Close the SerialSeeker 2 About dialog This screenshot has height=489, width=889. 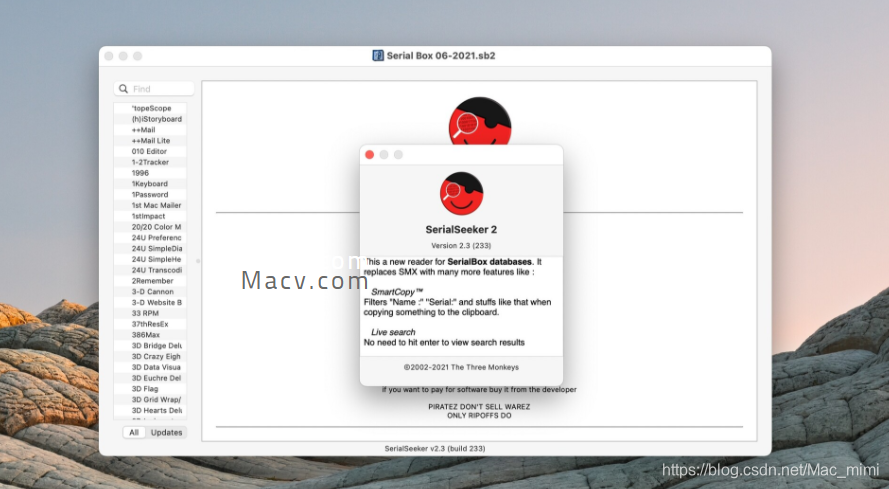click(x=370, y=155)
